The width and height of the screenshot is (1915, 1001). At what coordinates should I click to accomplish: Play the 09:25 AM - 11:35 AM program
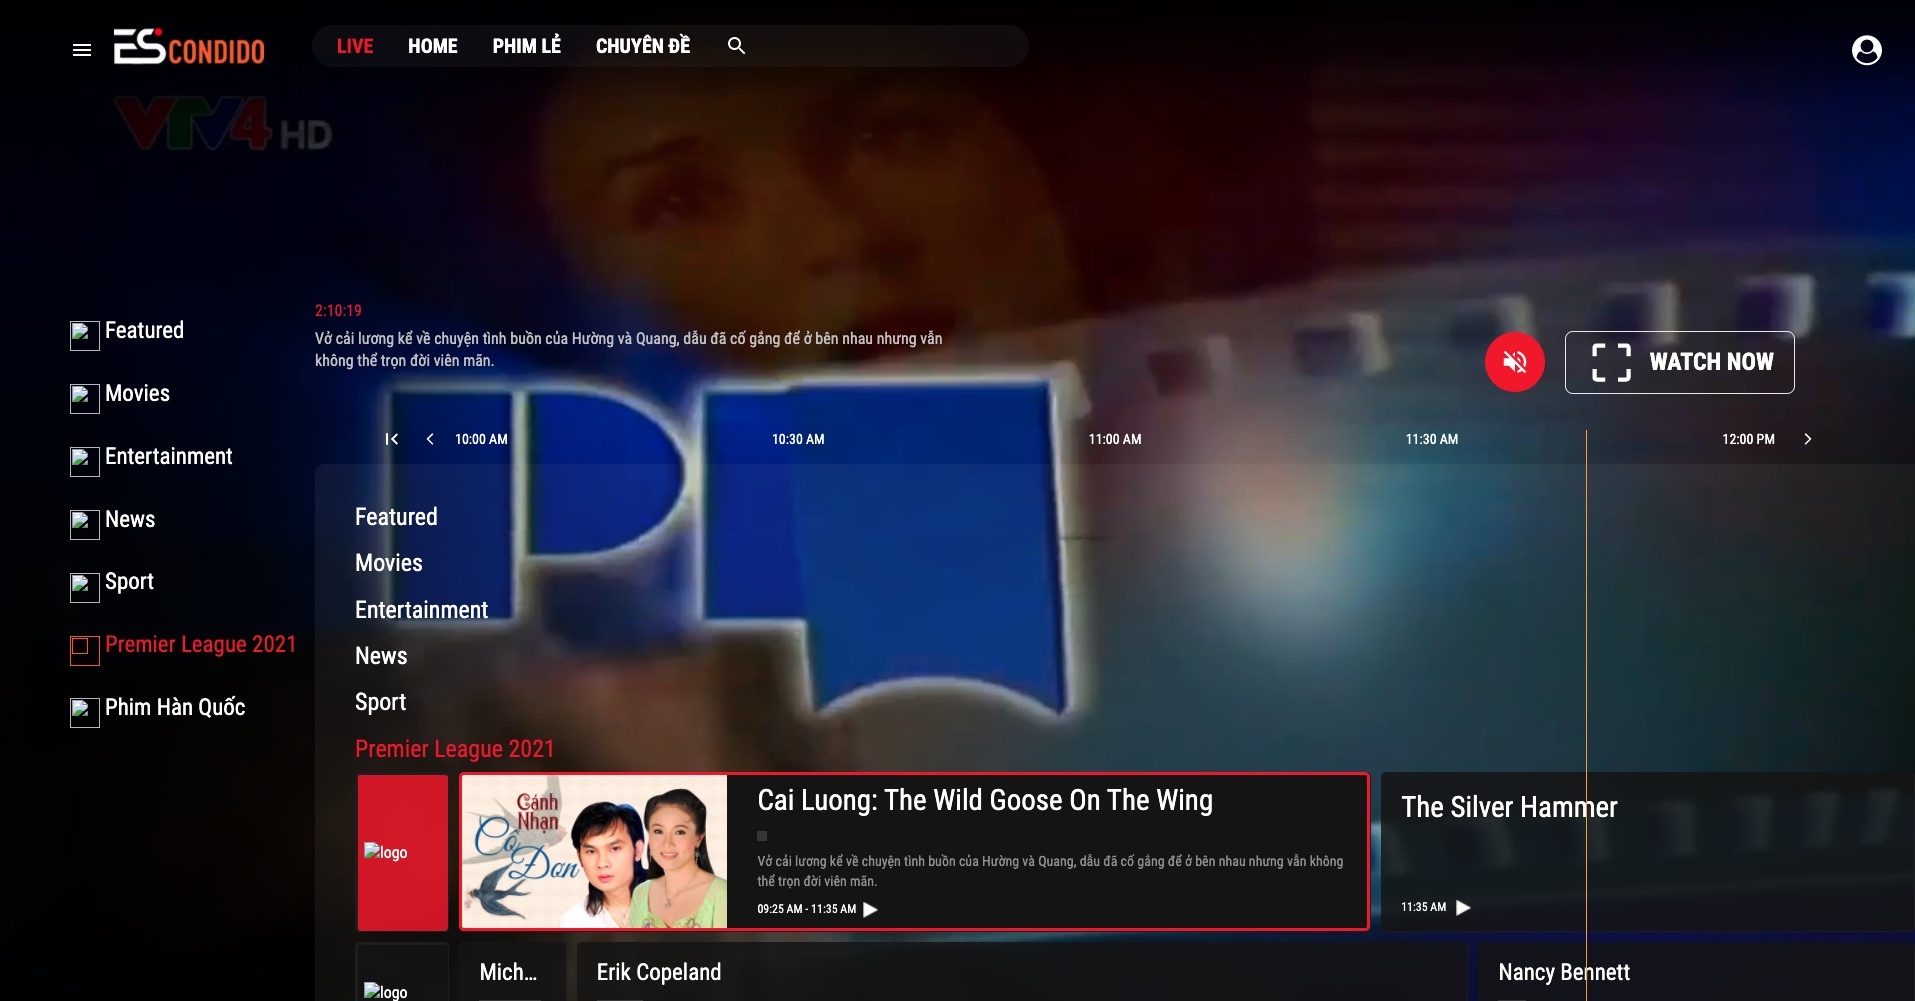coord(870,909)
